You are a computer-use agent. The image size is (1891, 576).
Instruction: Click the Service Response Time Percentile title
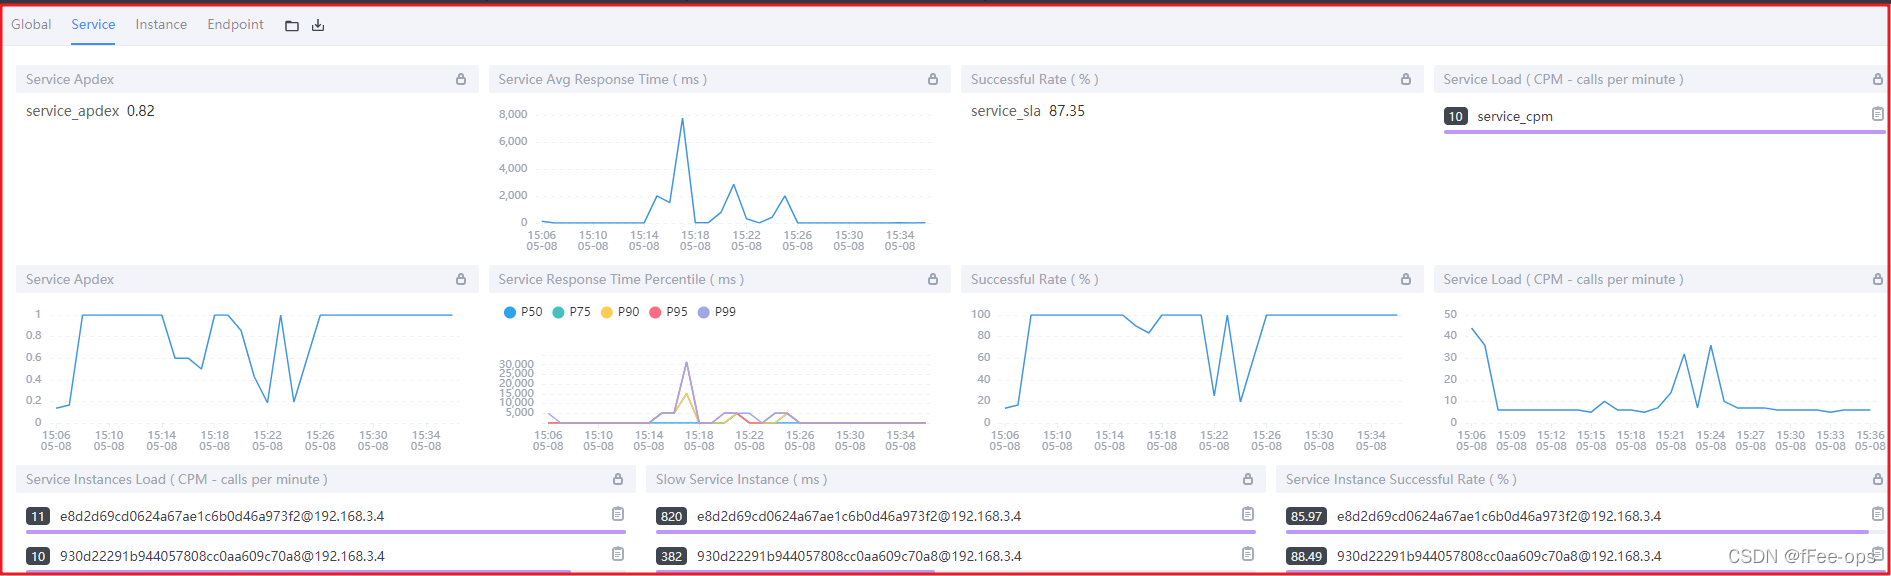[621, 279]
